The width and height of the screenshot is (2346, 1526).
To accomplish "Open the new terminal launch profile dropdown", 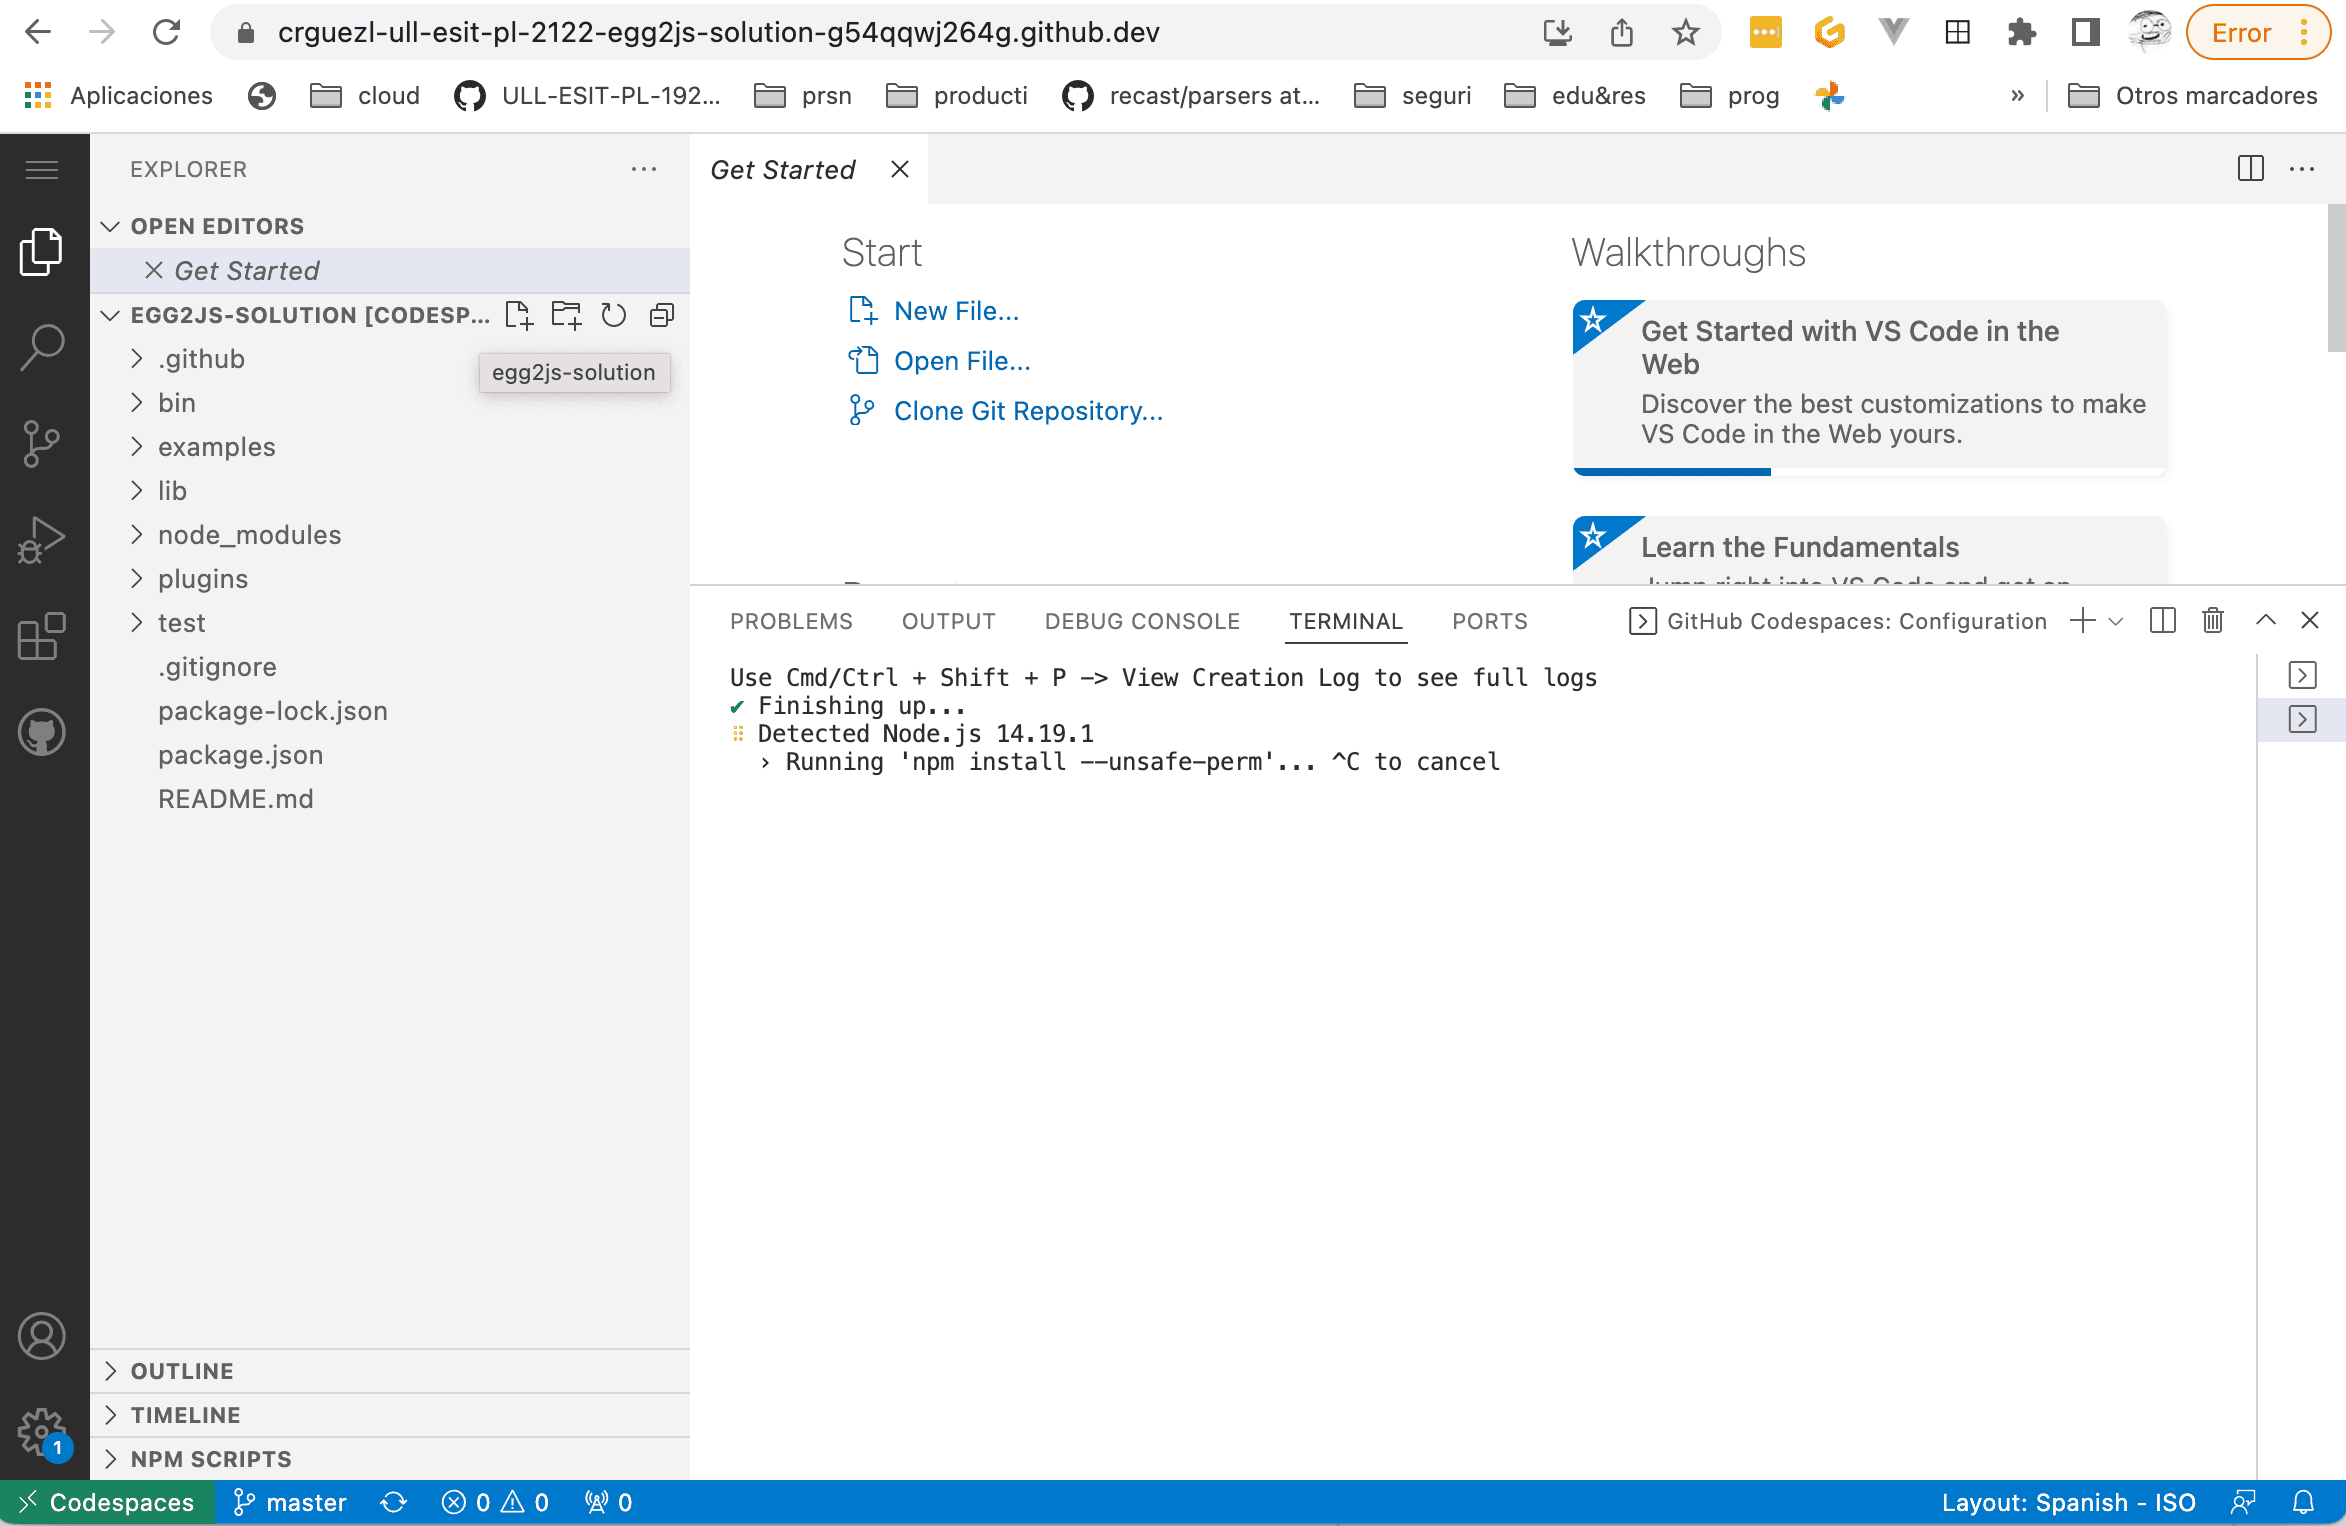I will pyautogui.click(x=2116, y=621).
